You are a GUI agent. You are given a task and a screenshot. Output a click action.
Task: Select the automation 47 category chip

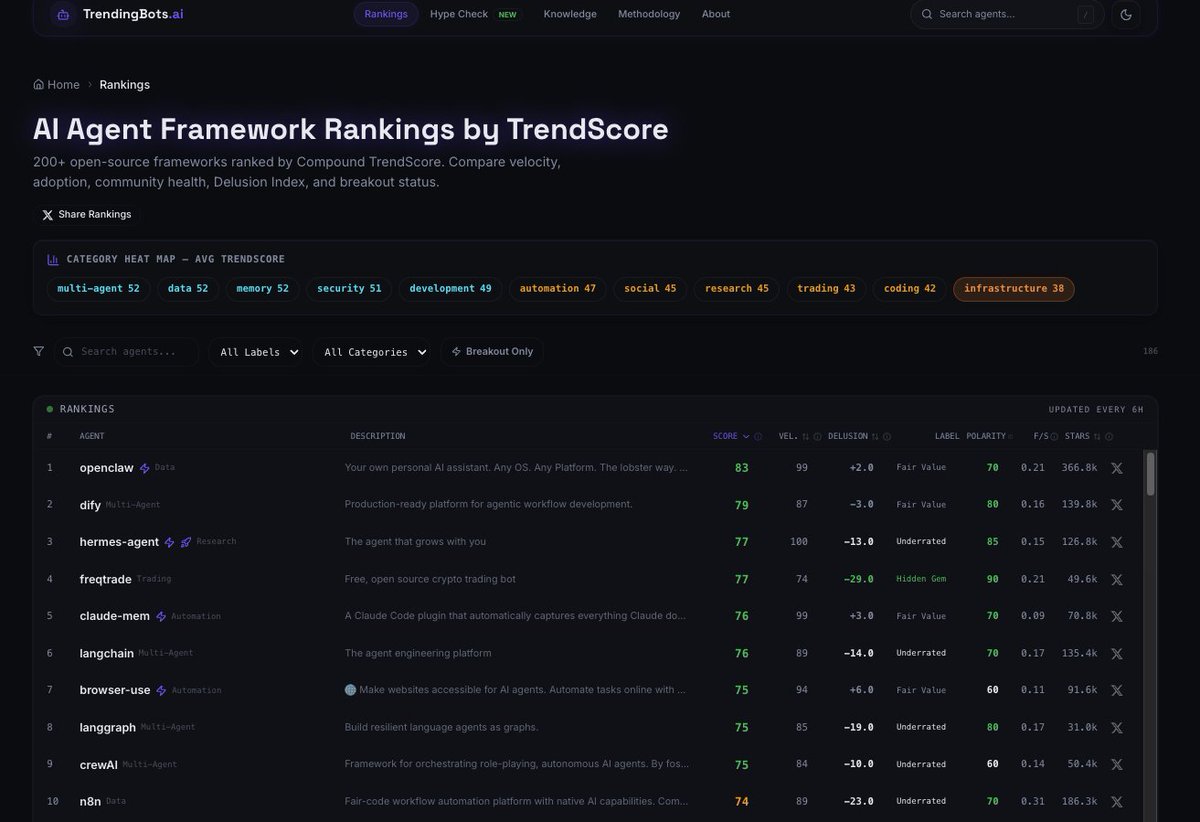pos(557,289)
